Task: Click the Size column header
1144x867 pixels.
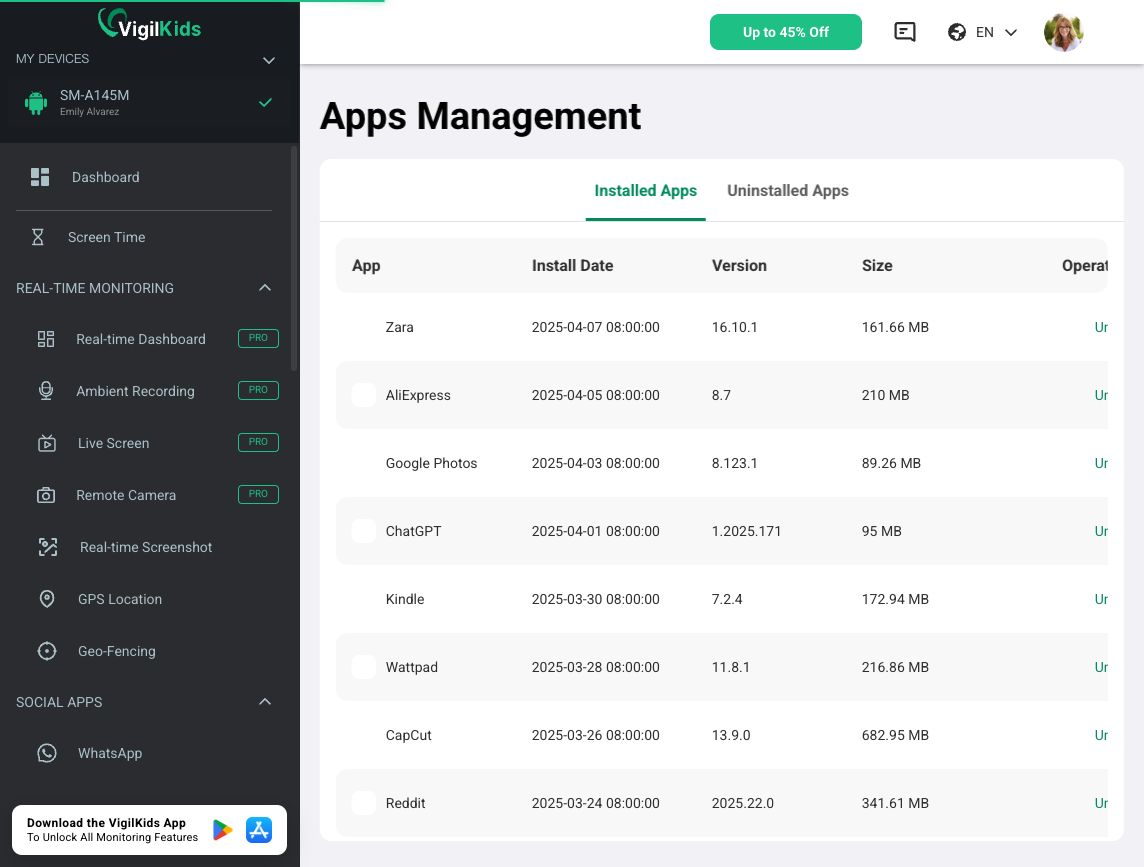Action: click(x=877, y=266)
